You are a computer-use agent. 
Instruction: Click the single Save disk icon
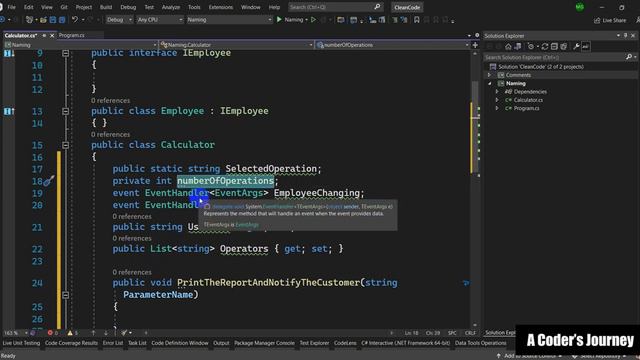[x=53, y=19]
